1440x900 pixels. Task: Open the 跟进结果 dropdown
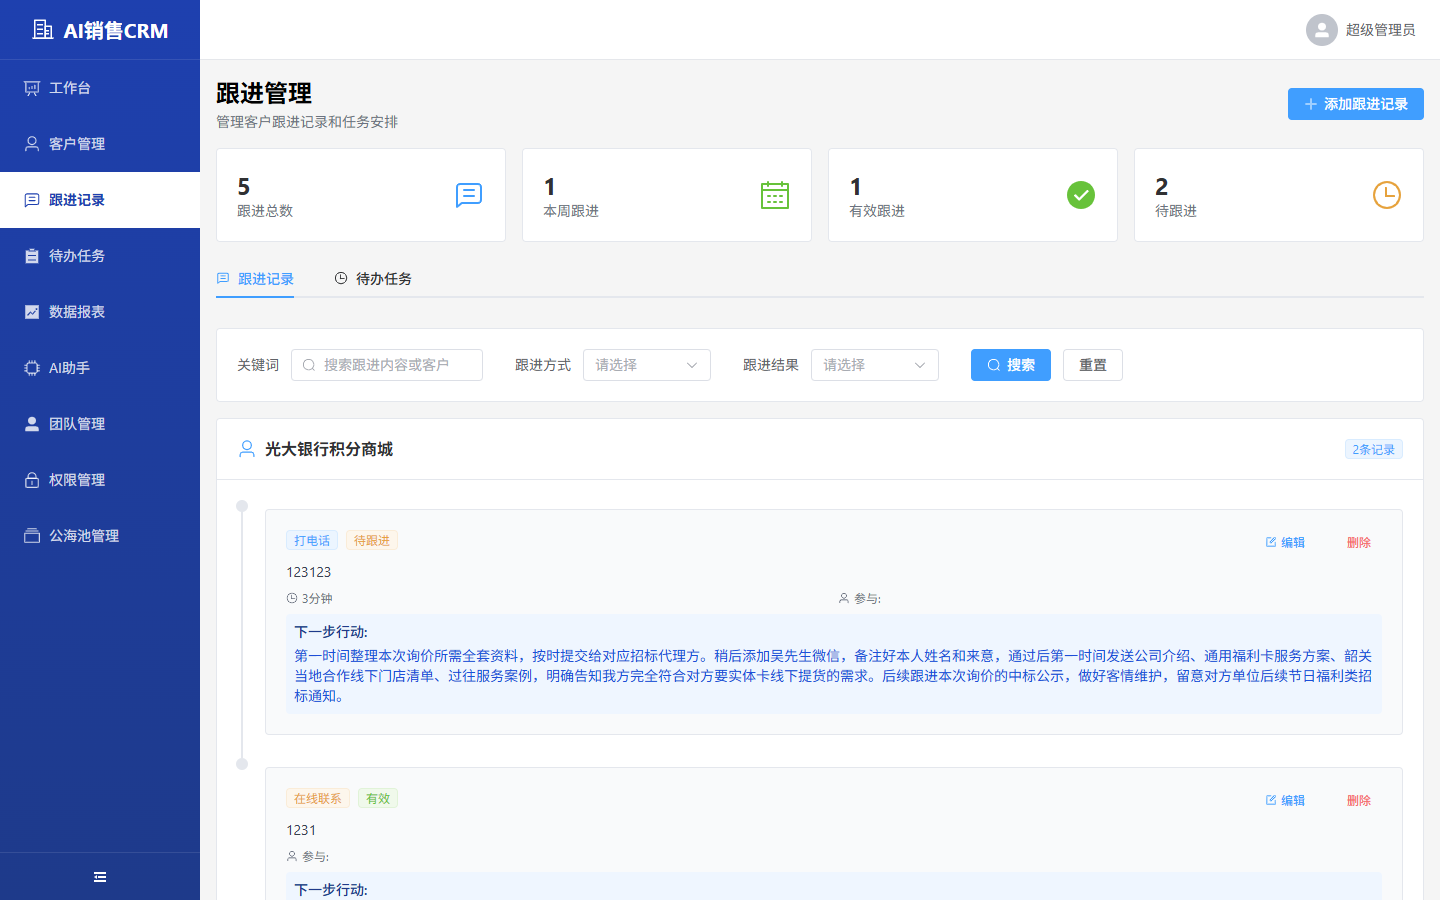tap(875, 365)
